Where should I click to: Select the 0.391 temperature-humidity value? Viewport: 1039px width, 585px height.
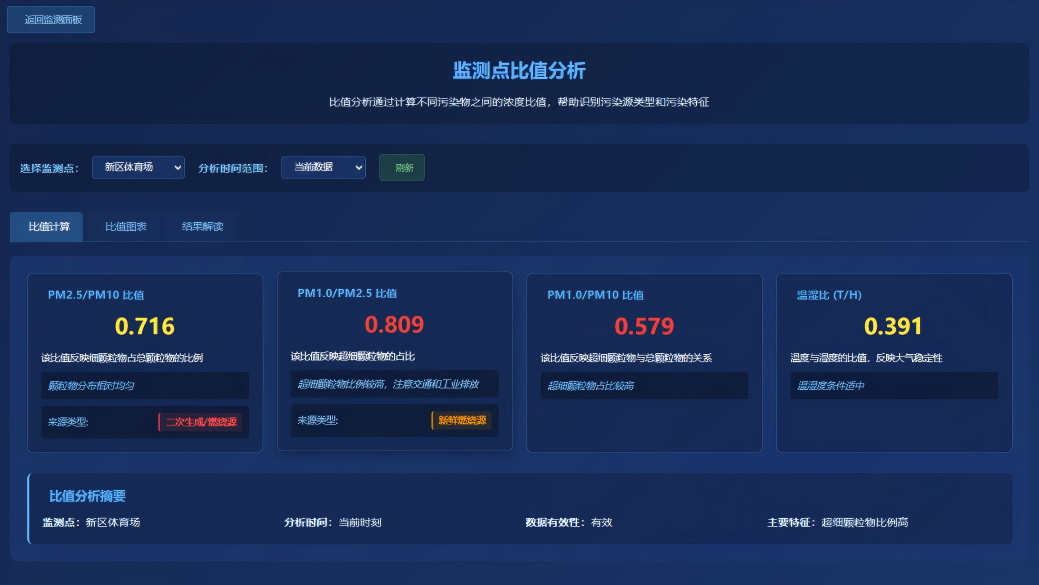click(x=893, y=326)
